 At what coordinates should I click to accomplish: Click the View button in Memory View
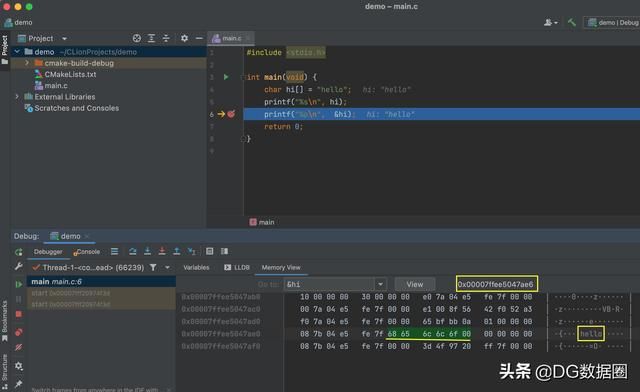point(415,284)
